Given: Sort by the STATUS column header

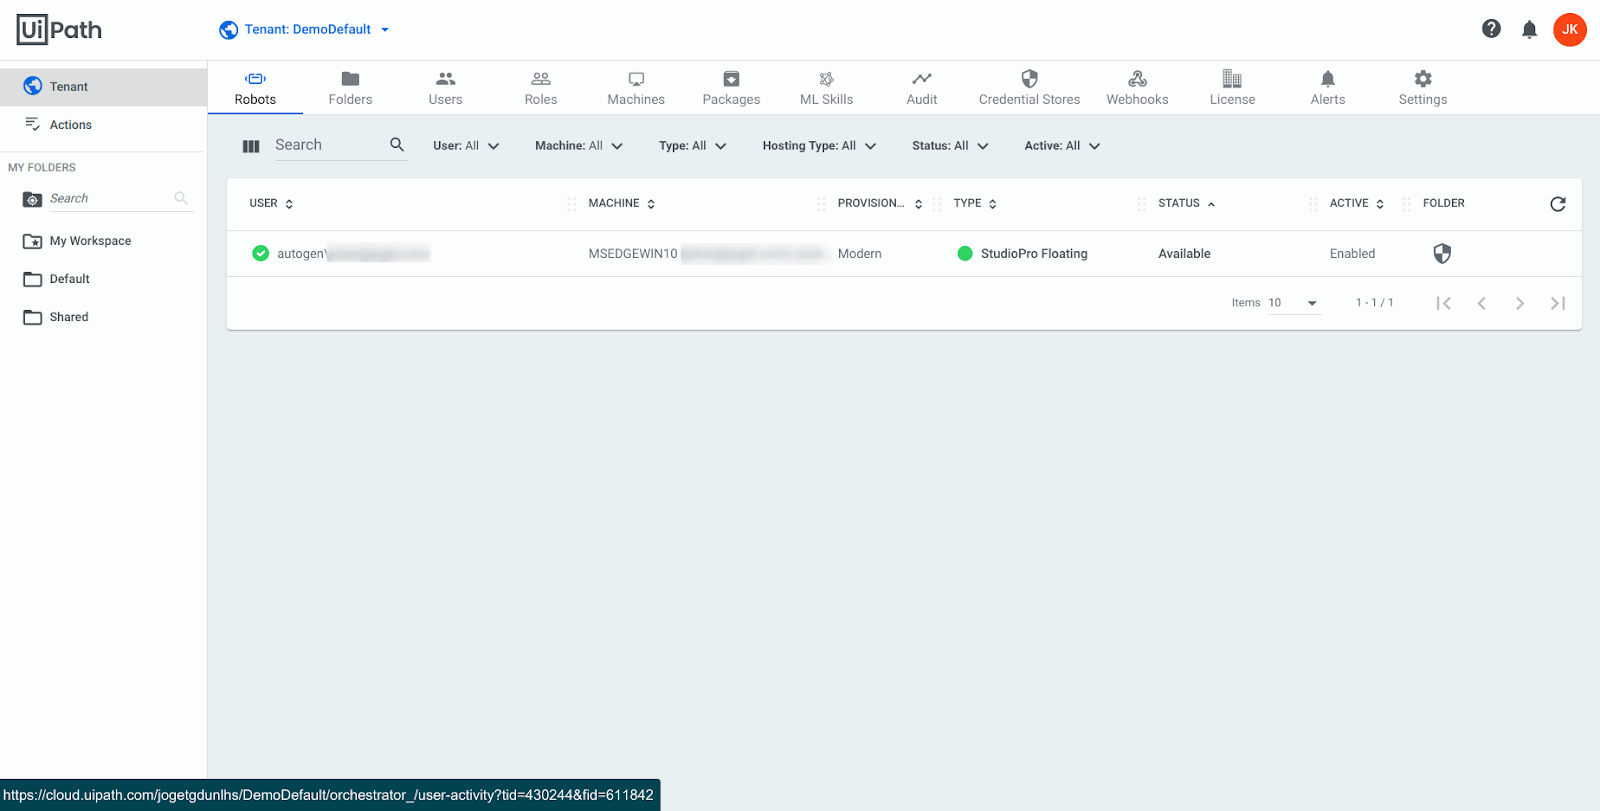Looking at the screenshot, I should (x=1186, y=204).
